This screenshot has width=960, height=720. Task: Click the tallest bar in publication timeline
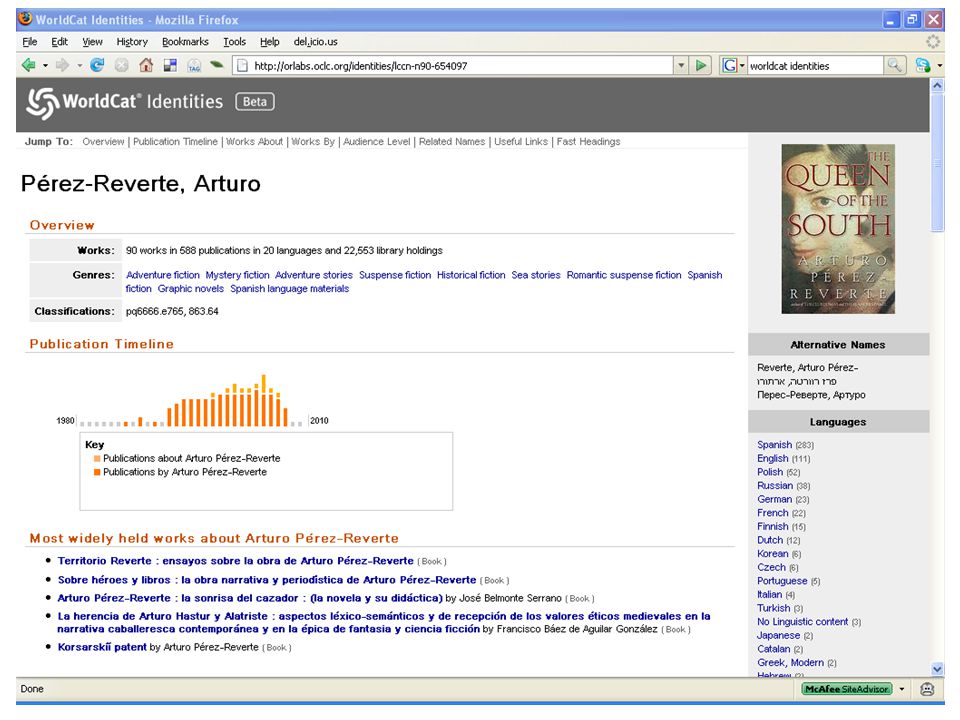click(x=264, y=400)
